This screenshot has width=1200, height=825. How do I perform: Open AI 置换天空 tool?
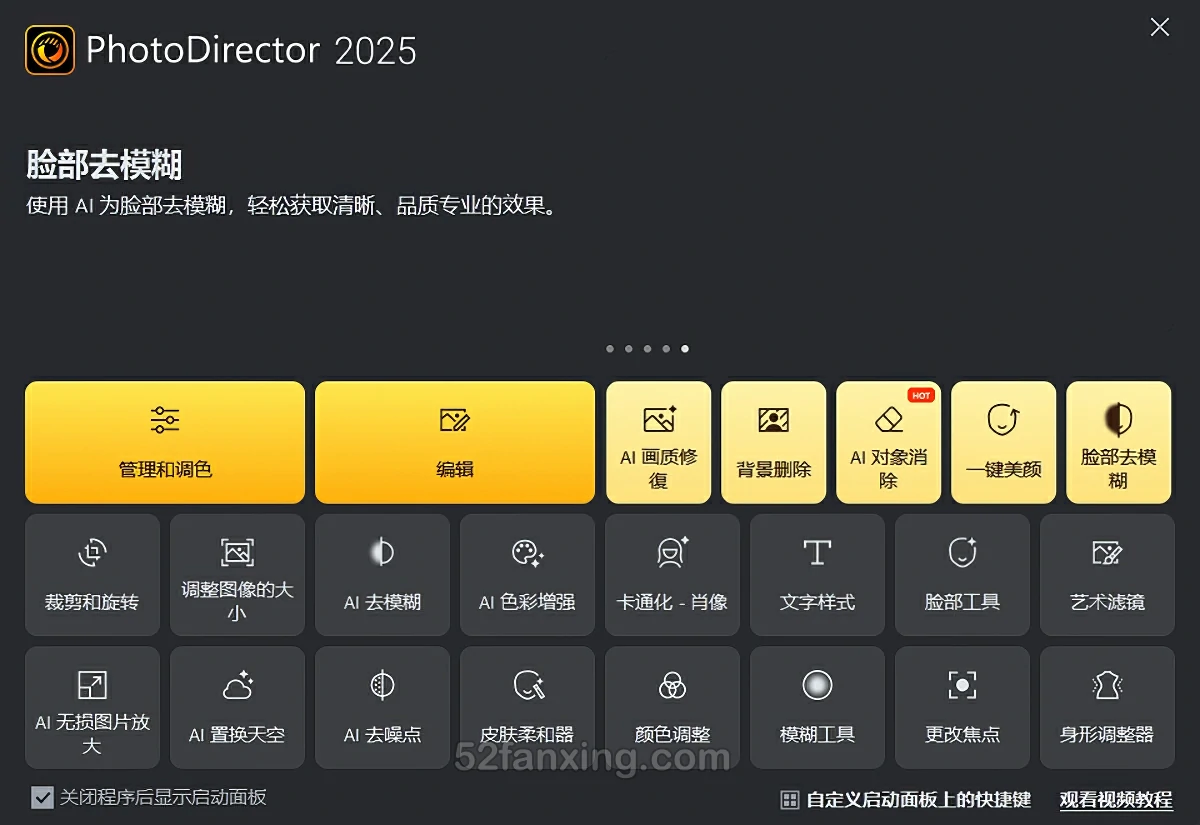coord(237,707)
